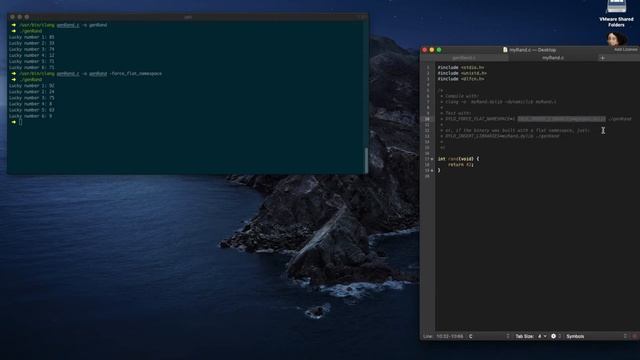Viewport: 640px width, 360px height.
Task: Switch to the genRand.c tab in editor
Action: tap(464, 58)
